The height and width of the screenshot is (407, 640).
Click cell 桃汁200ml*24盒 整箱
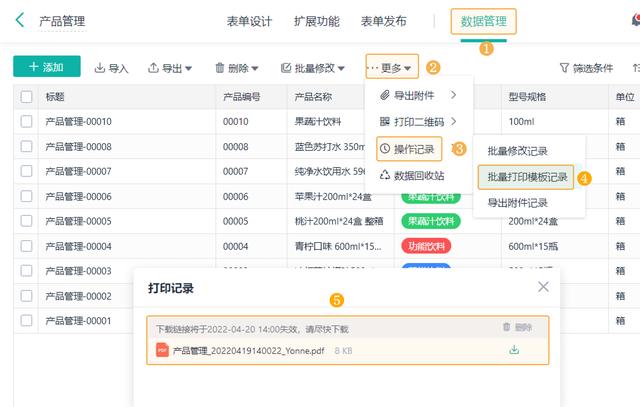[339, 221]
